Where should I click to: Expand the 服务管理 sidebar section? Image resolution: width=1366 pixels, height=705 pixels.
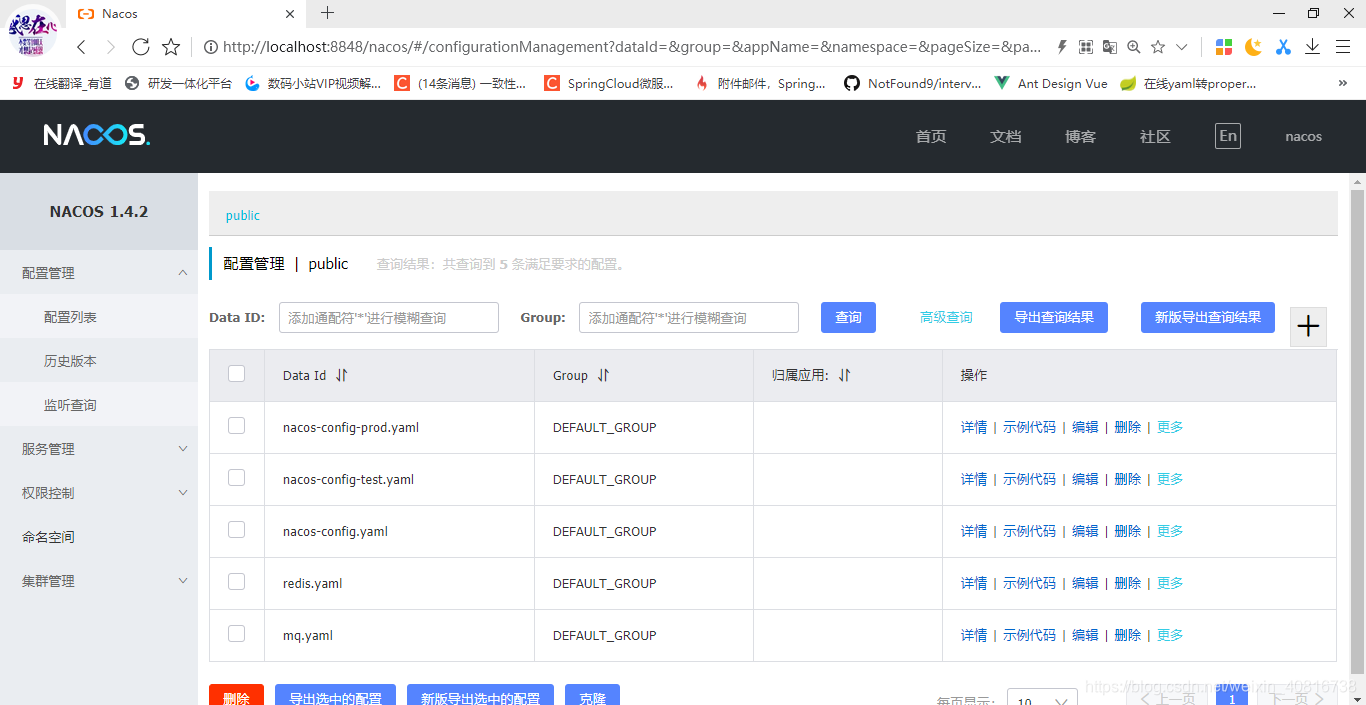click(x=99, y=449)
